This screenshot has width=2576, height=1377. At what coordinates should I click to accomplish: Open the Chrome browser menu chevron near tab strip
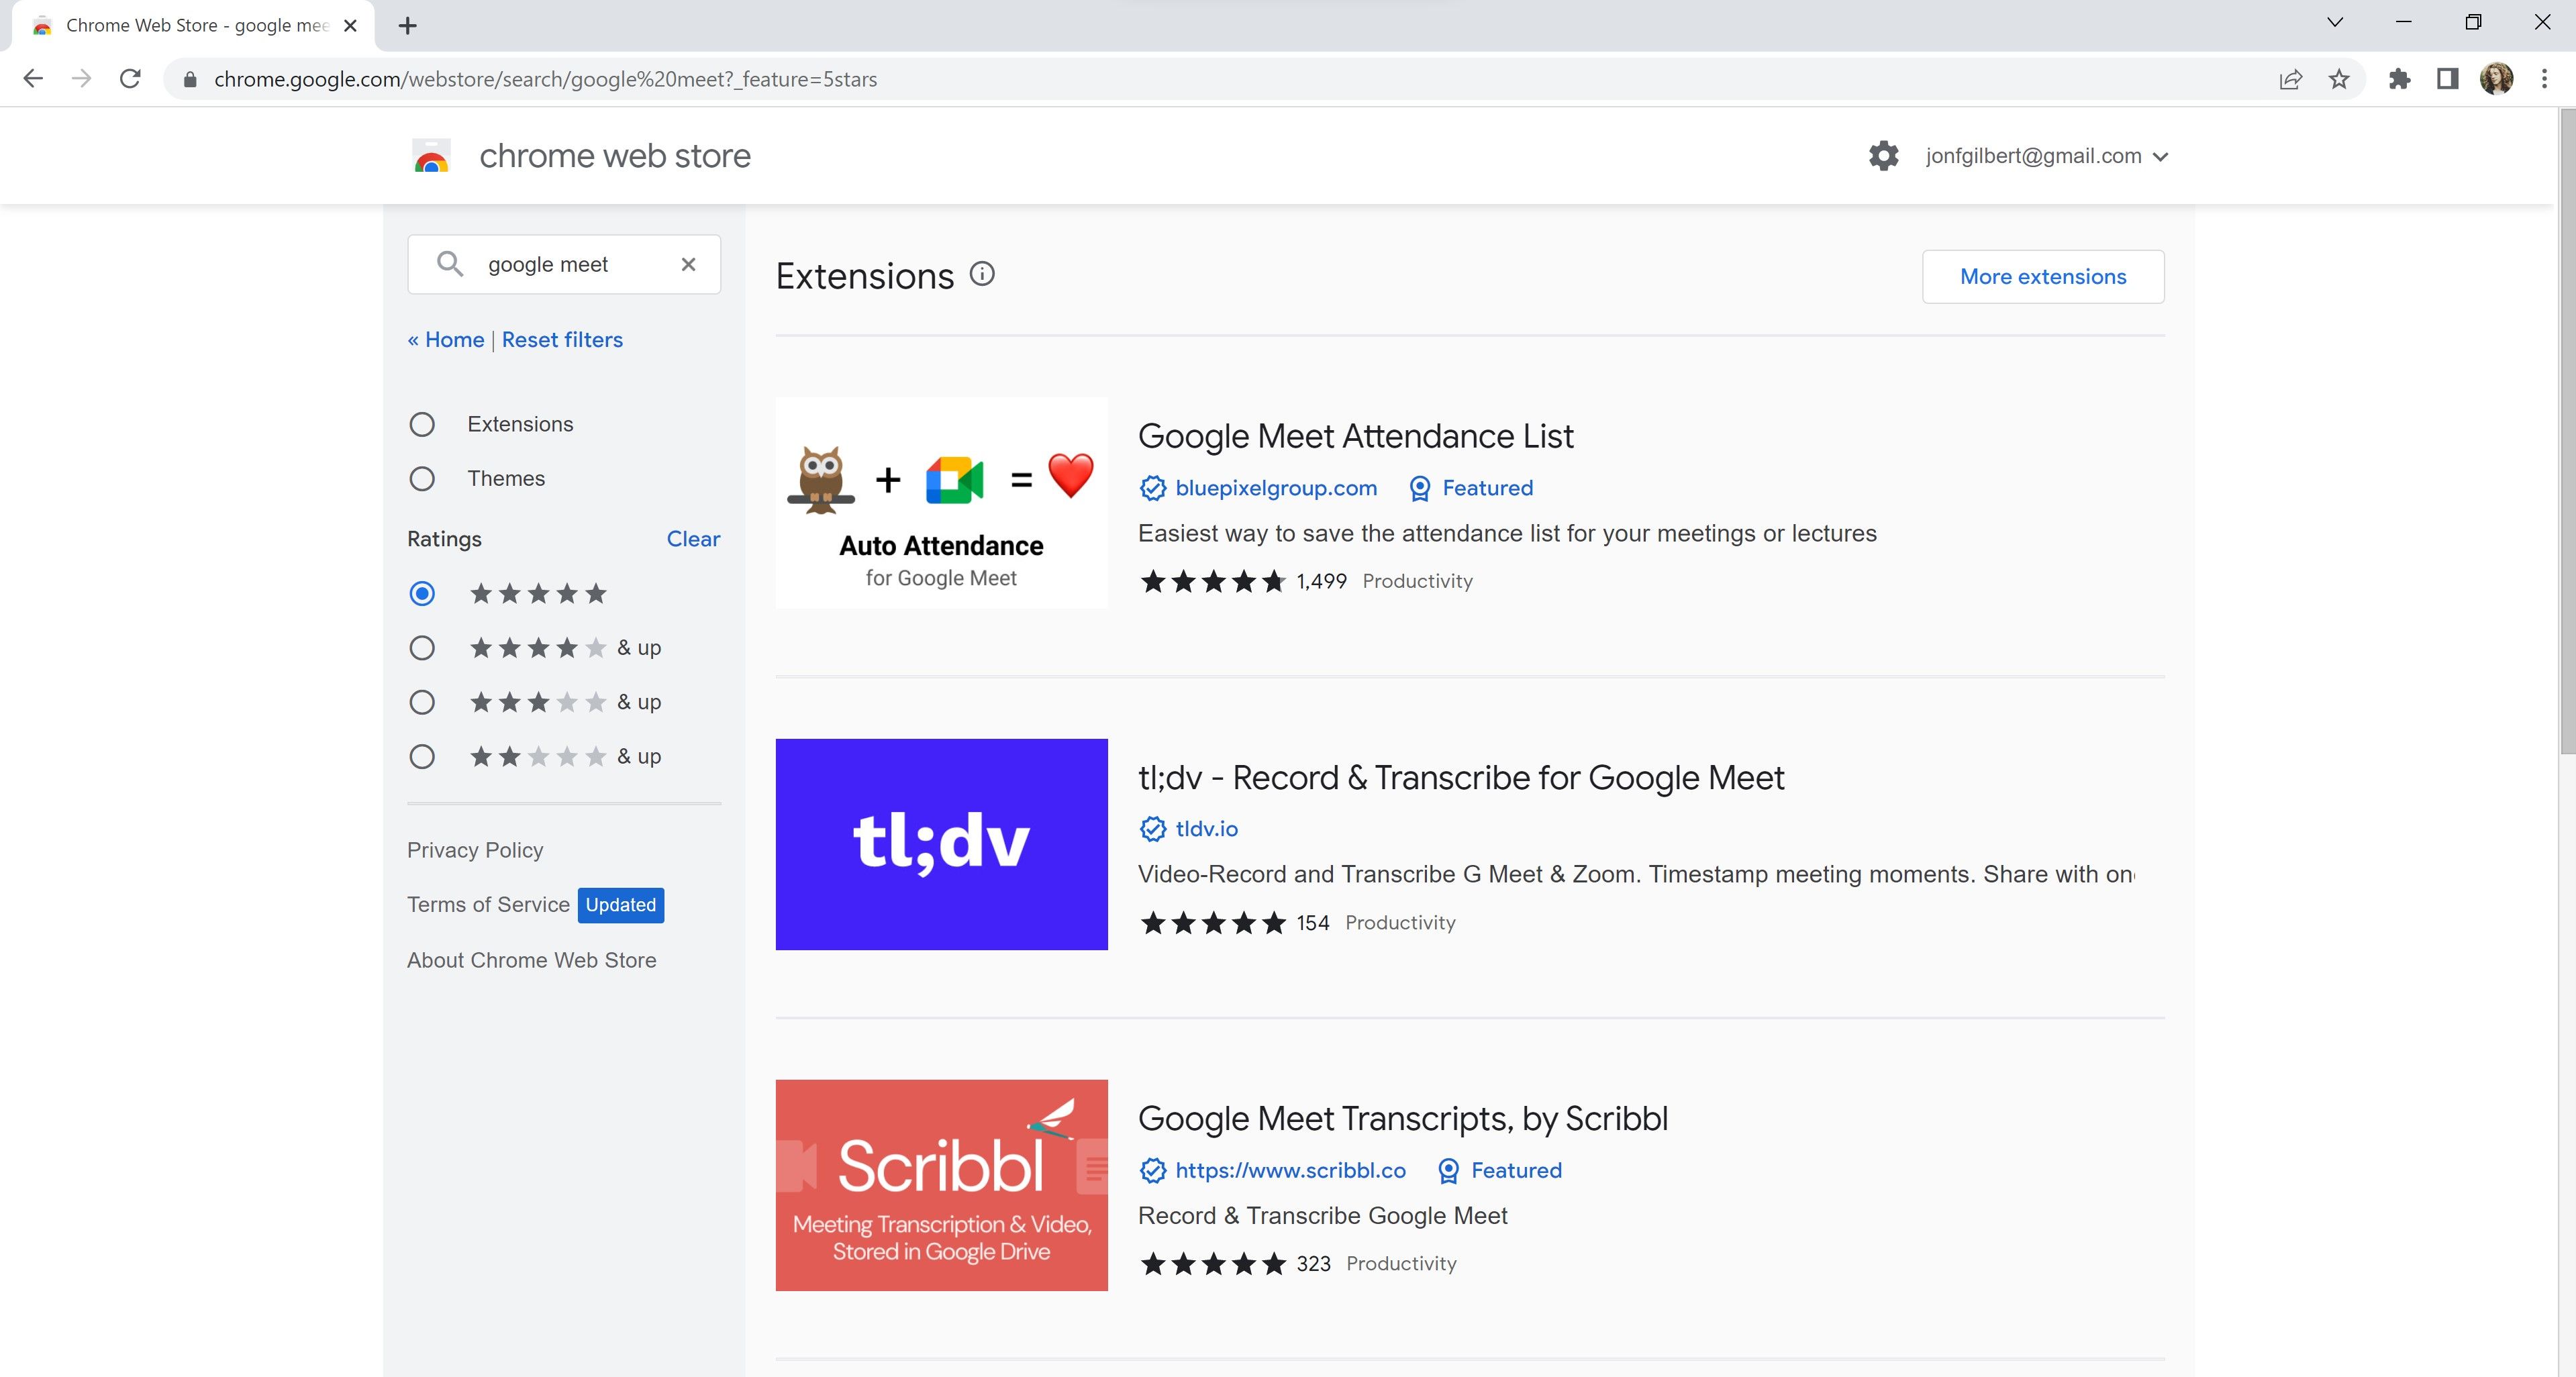coord(2334,21)
